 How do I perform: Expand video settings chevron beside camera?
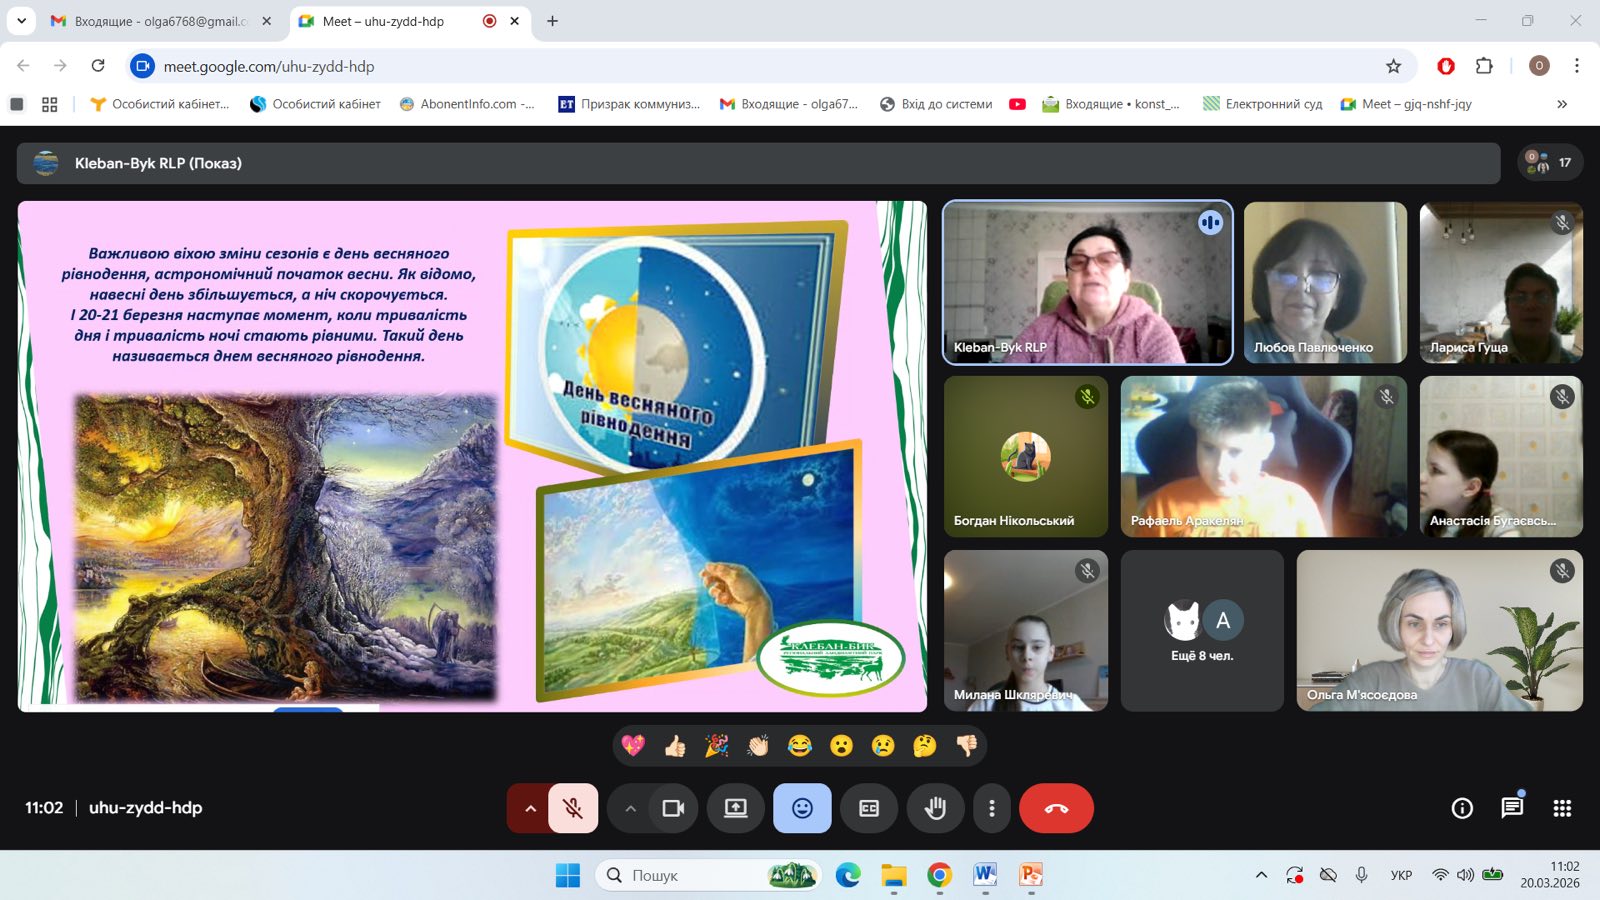click(x=630, y=808)
